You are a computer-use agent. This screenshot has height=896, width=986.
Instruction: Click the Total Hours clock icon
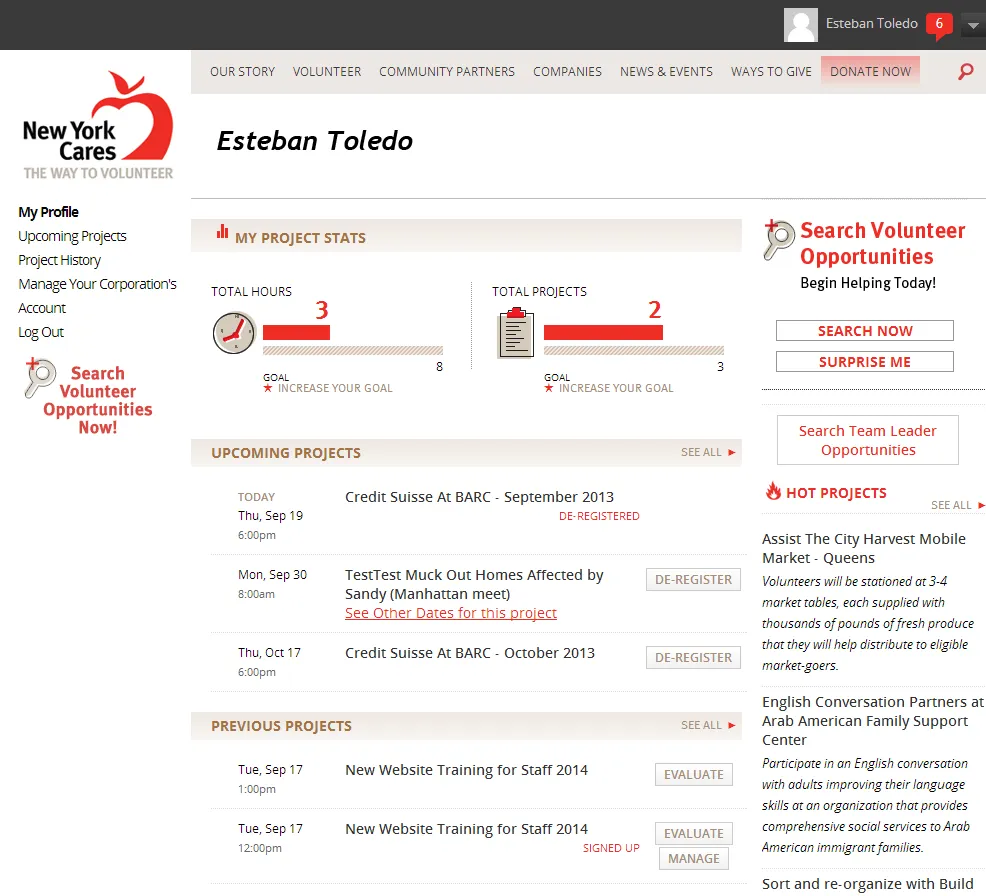[234, 333]
